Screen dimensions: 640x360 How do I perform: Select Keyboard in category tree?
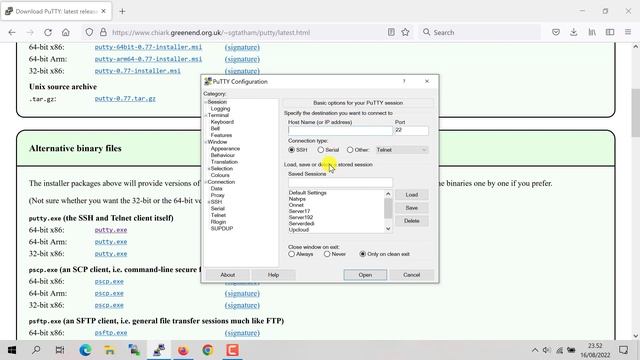[222, 122]
